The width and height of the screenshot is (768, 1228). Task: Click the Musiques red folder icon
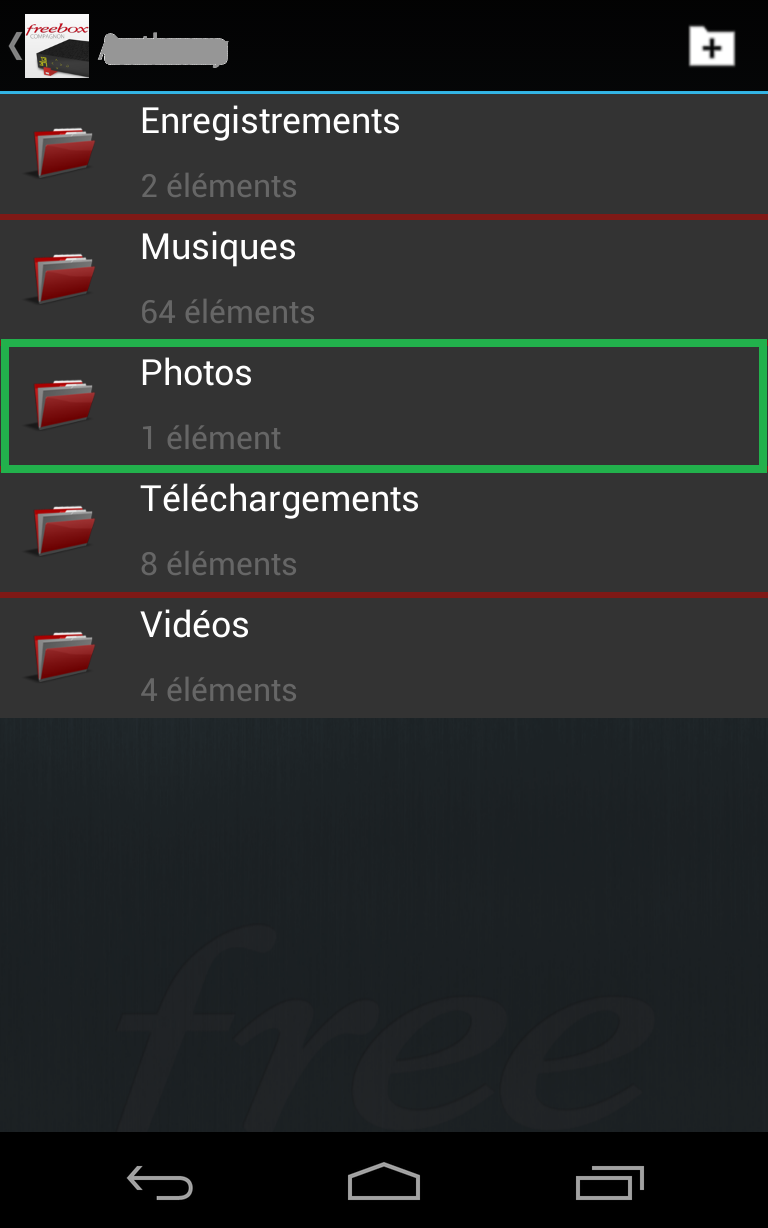pyautogui.click(x=63, y=278)
